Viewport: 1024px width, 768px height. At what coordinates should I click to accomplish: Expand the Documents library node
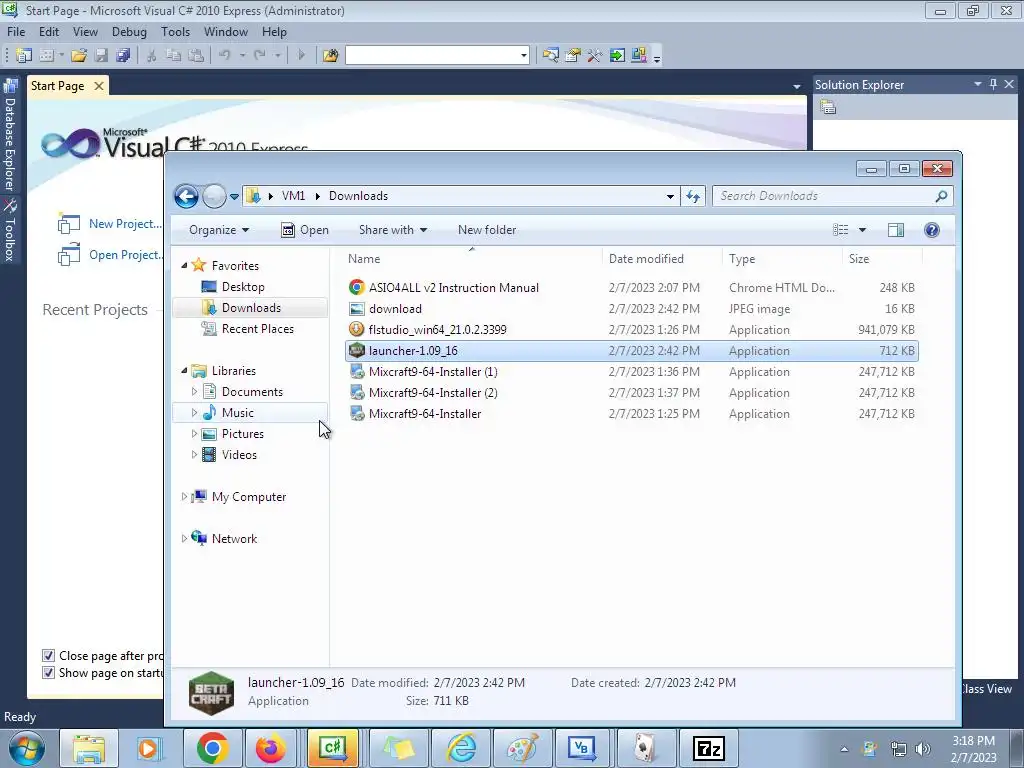(x=194, y=392)
